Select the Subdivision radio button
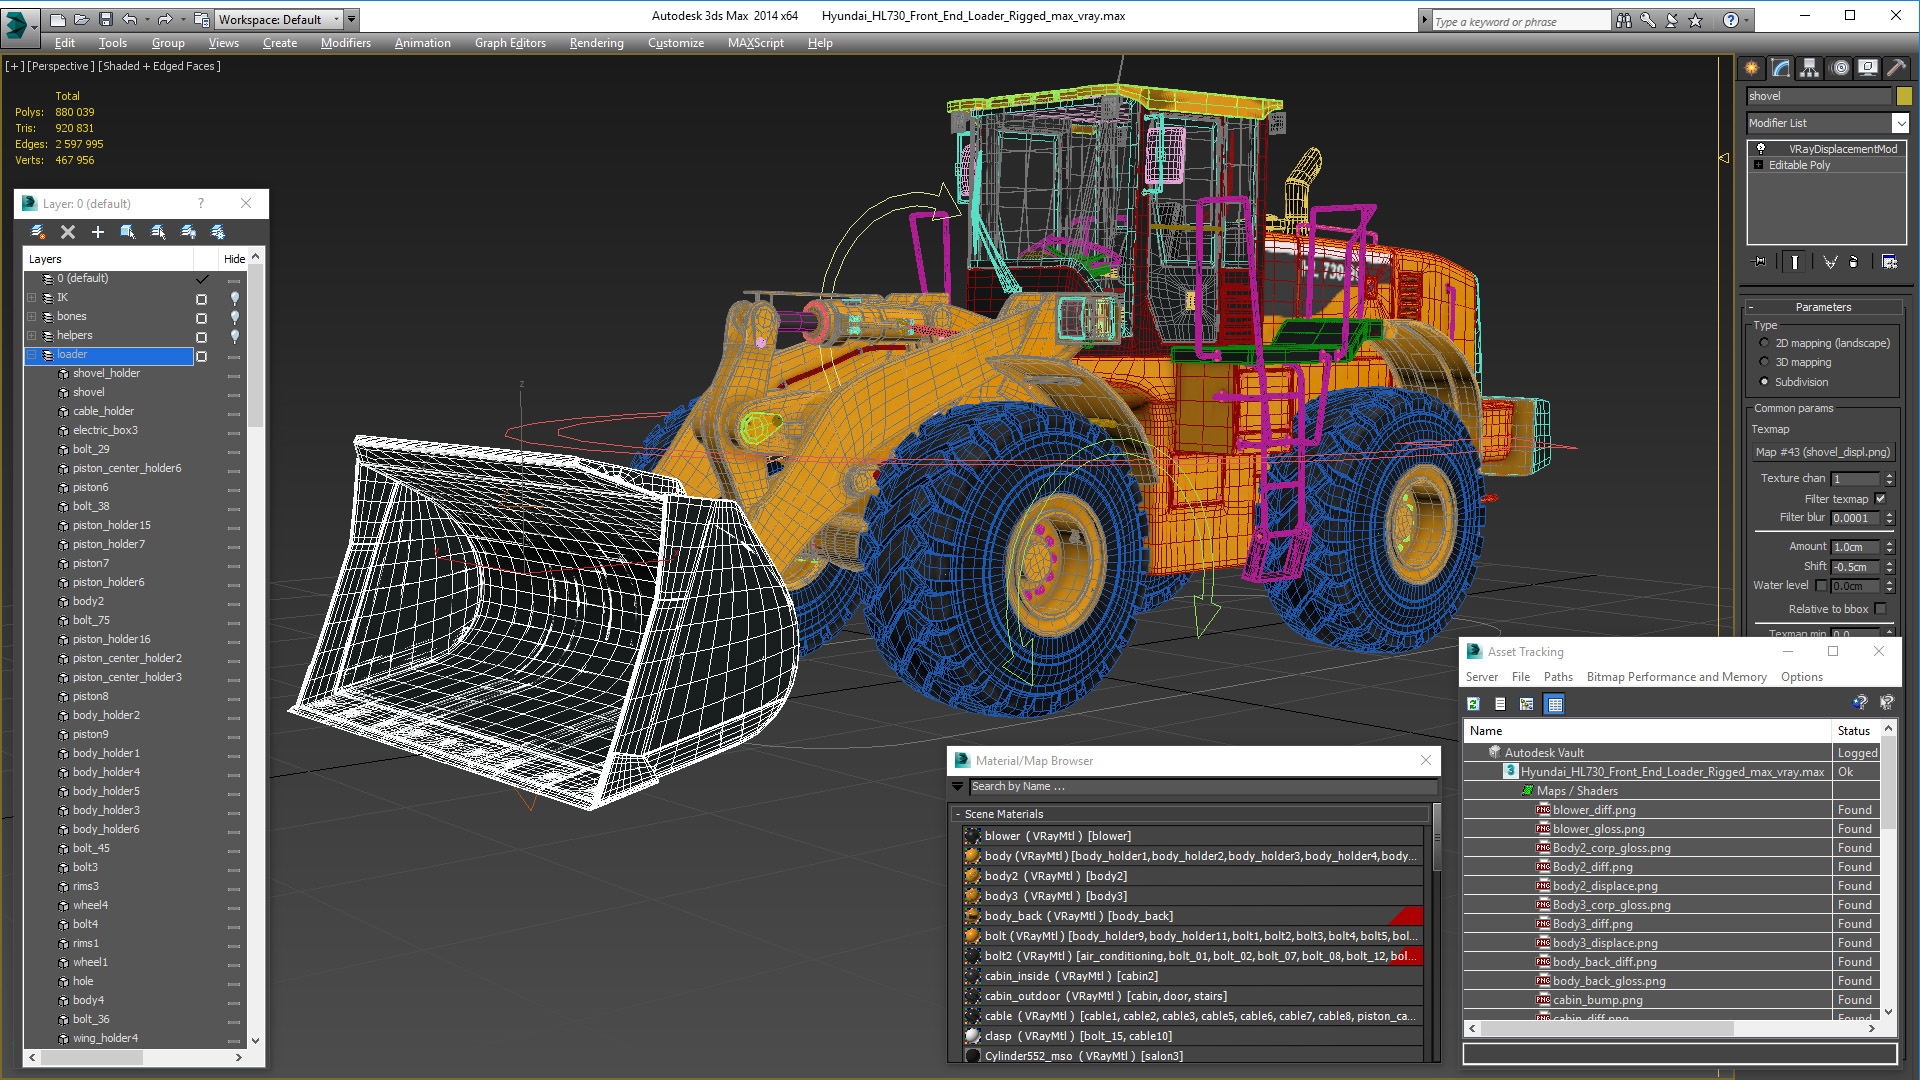1920x1080 pixels. [1764, 382]
